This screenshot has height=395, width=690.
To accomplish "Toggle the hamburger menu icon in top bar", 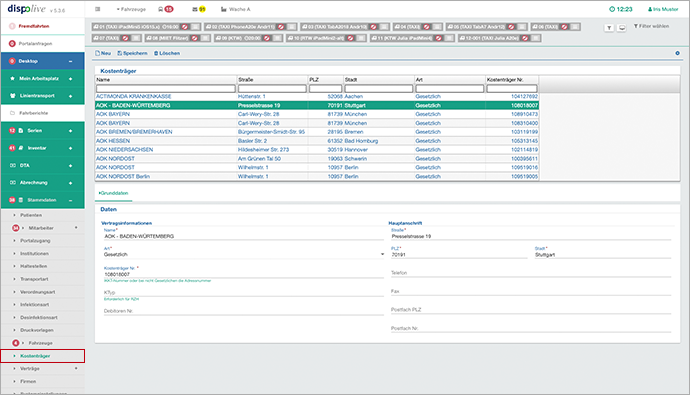I will [98, 9].
